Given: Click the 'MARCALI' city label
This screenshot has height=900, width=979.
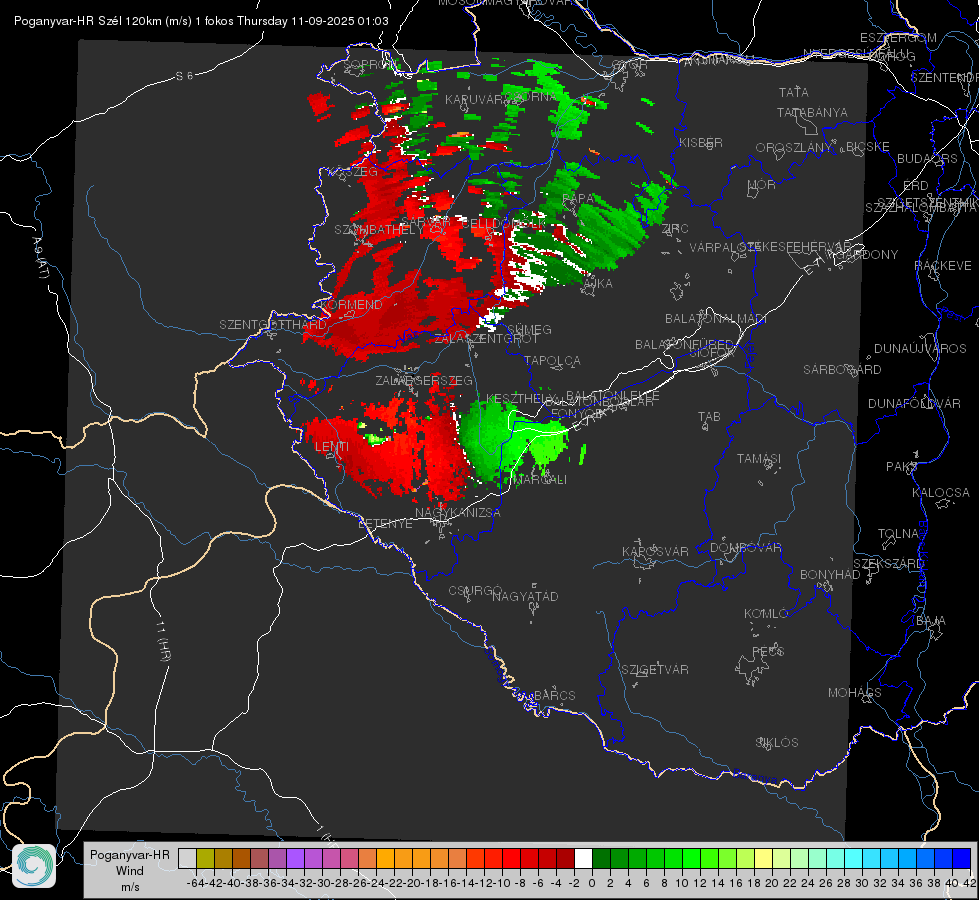Looking at the screenshot, I should 539,479.
